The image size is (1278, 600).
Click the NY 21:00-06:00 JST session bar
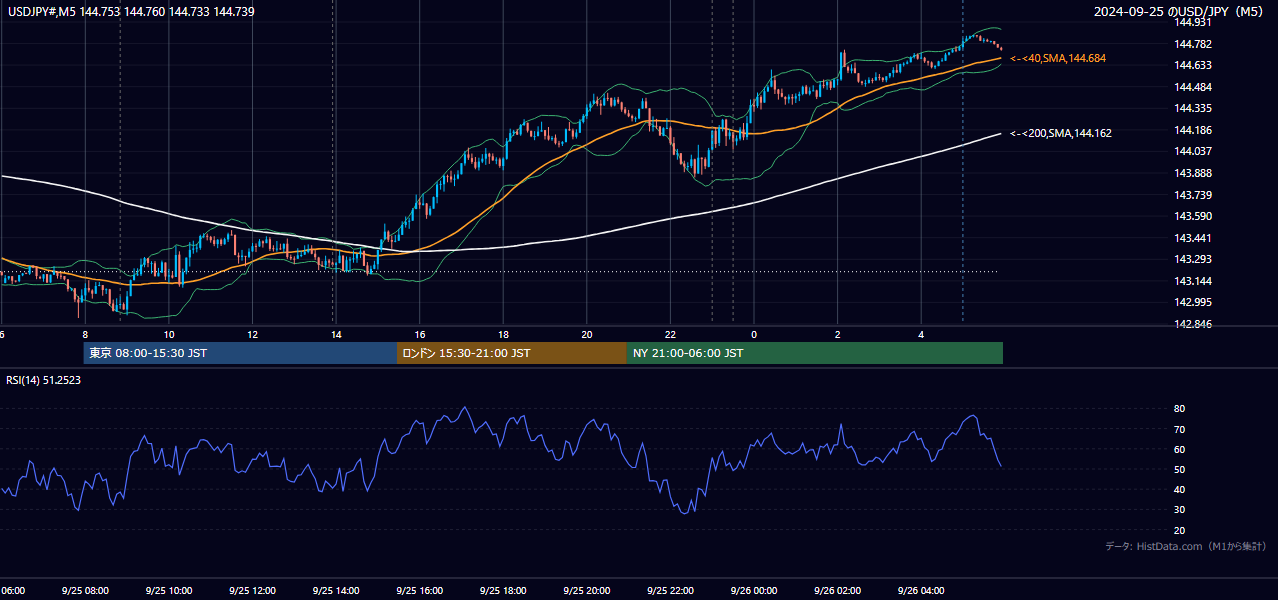815,353
